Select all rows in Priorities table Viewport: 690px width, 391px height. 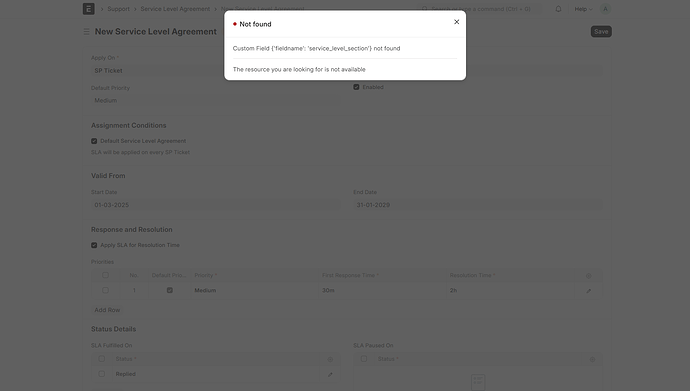[105, 275]
